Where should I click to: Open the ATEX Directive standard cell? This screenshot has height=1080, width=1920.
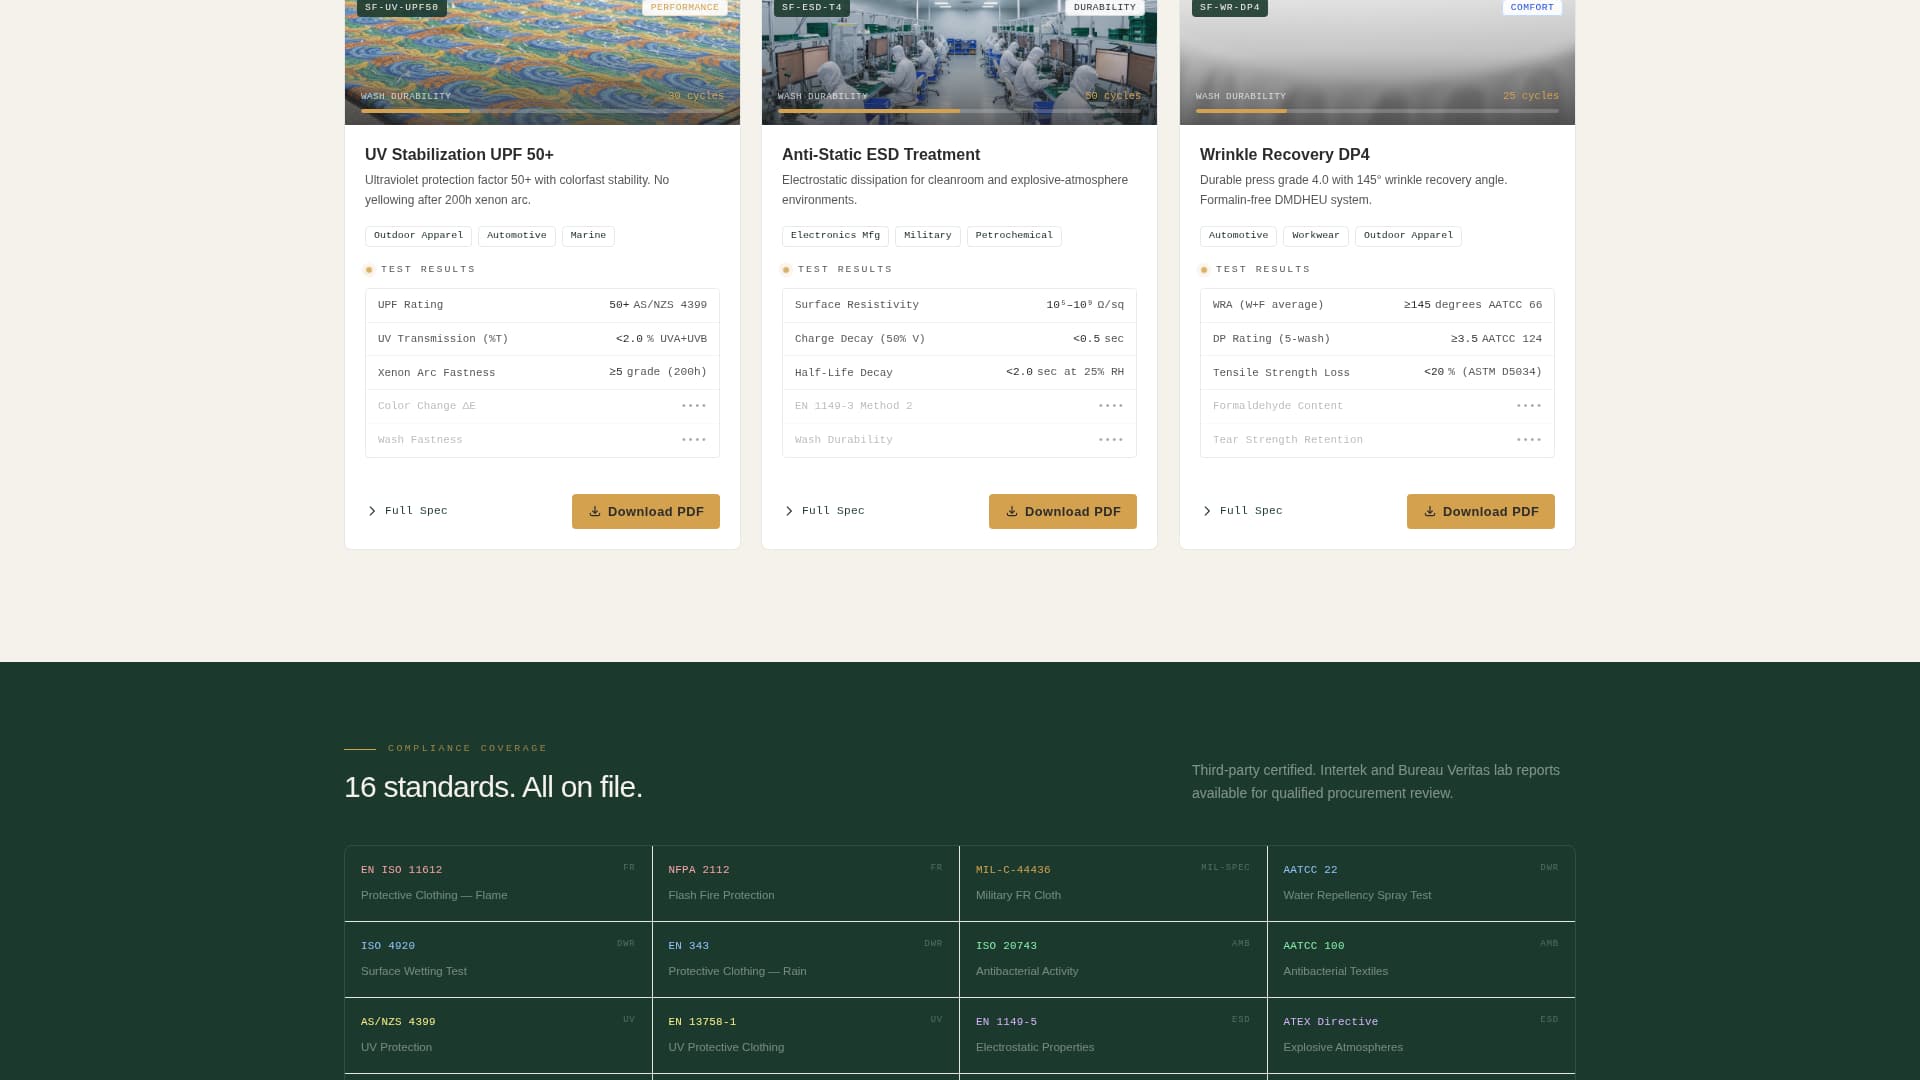1420,1035
